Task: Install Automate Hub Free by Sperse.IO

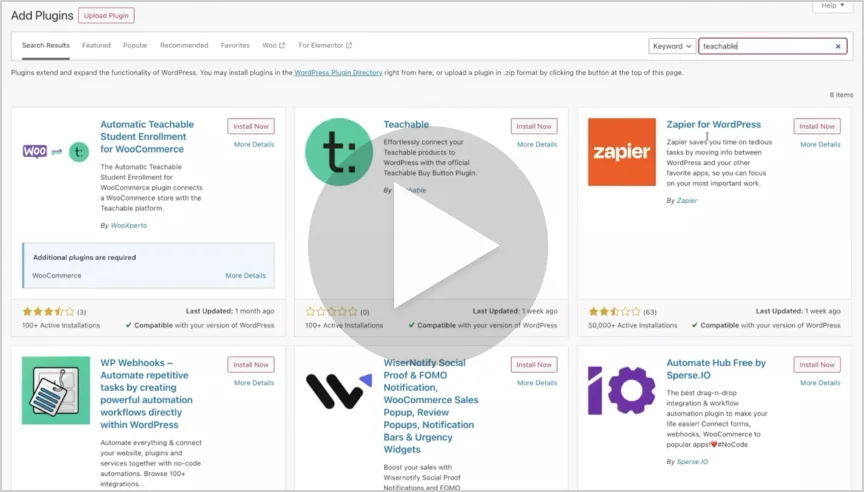Action: tap(817, 365)
